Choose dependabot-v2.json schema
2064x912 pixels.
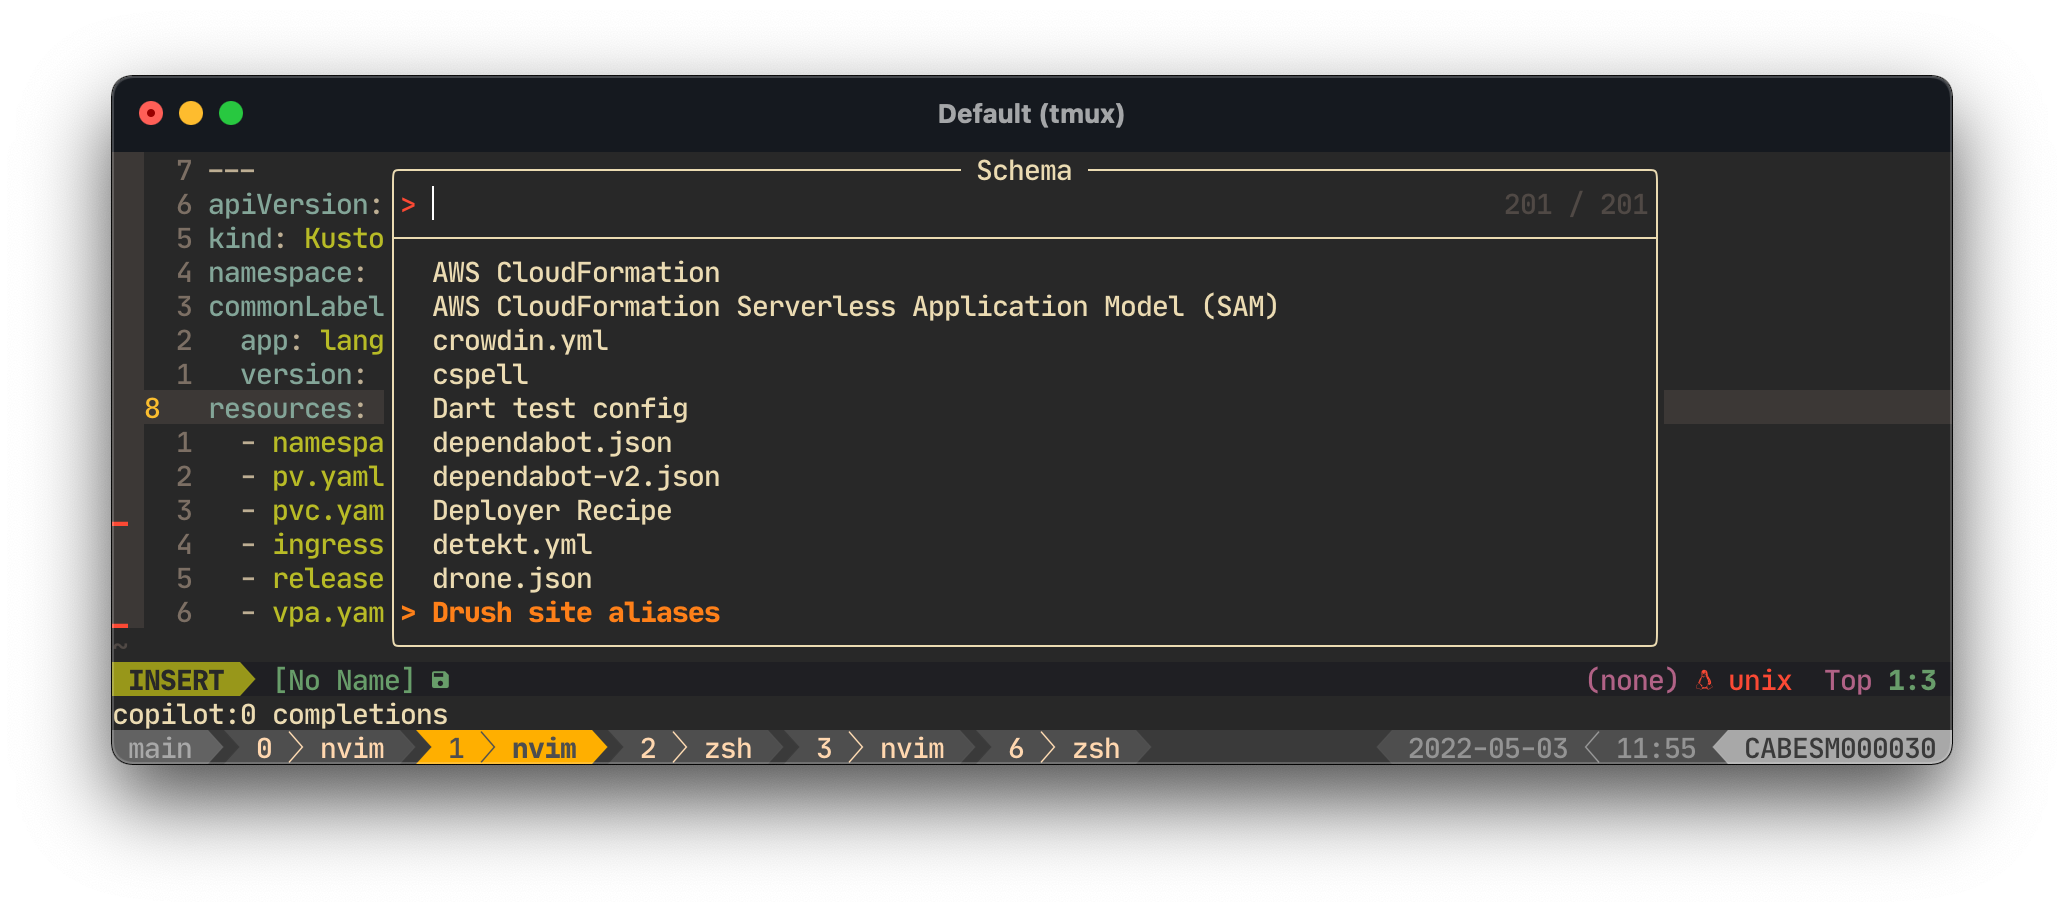point(576,476)
